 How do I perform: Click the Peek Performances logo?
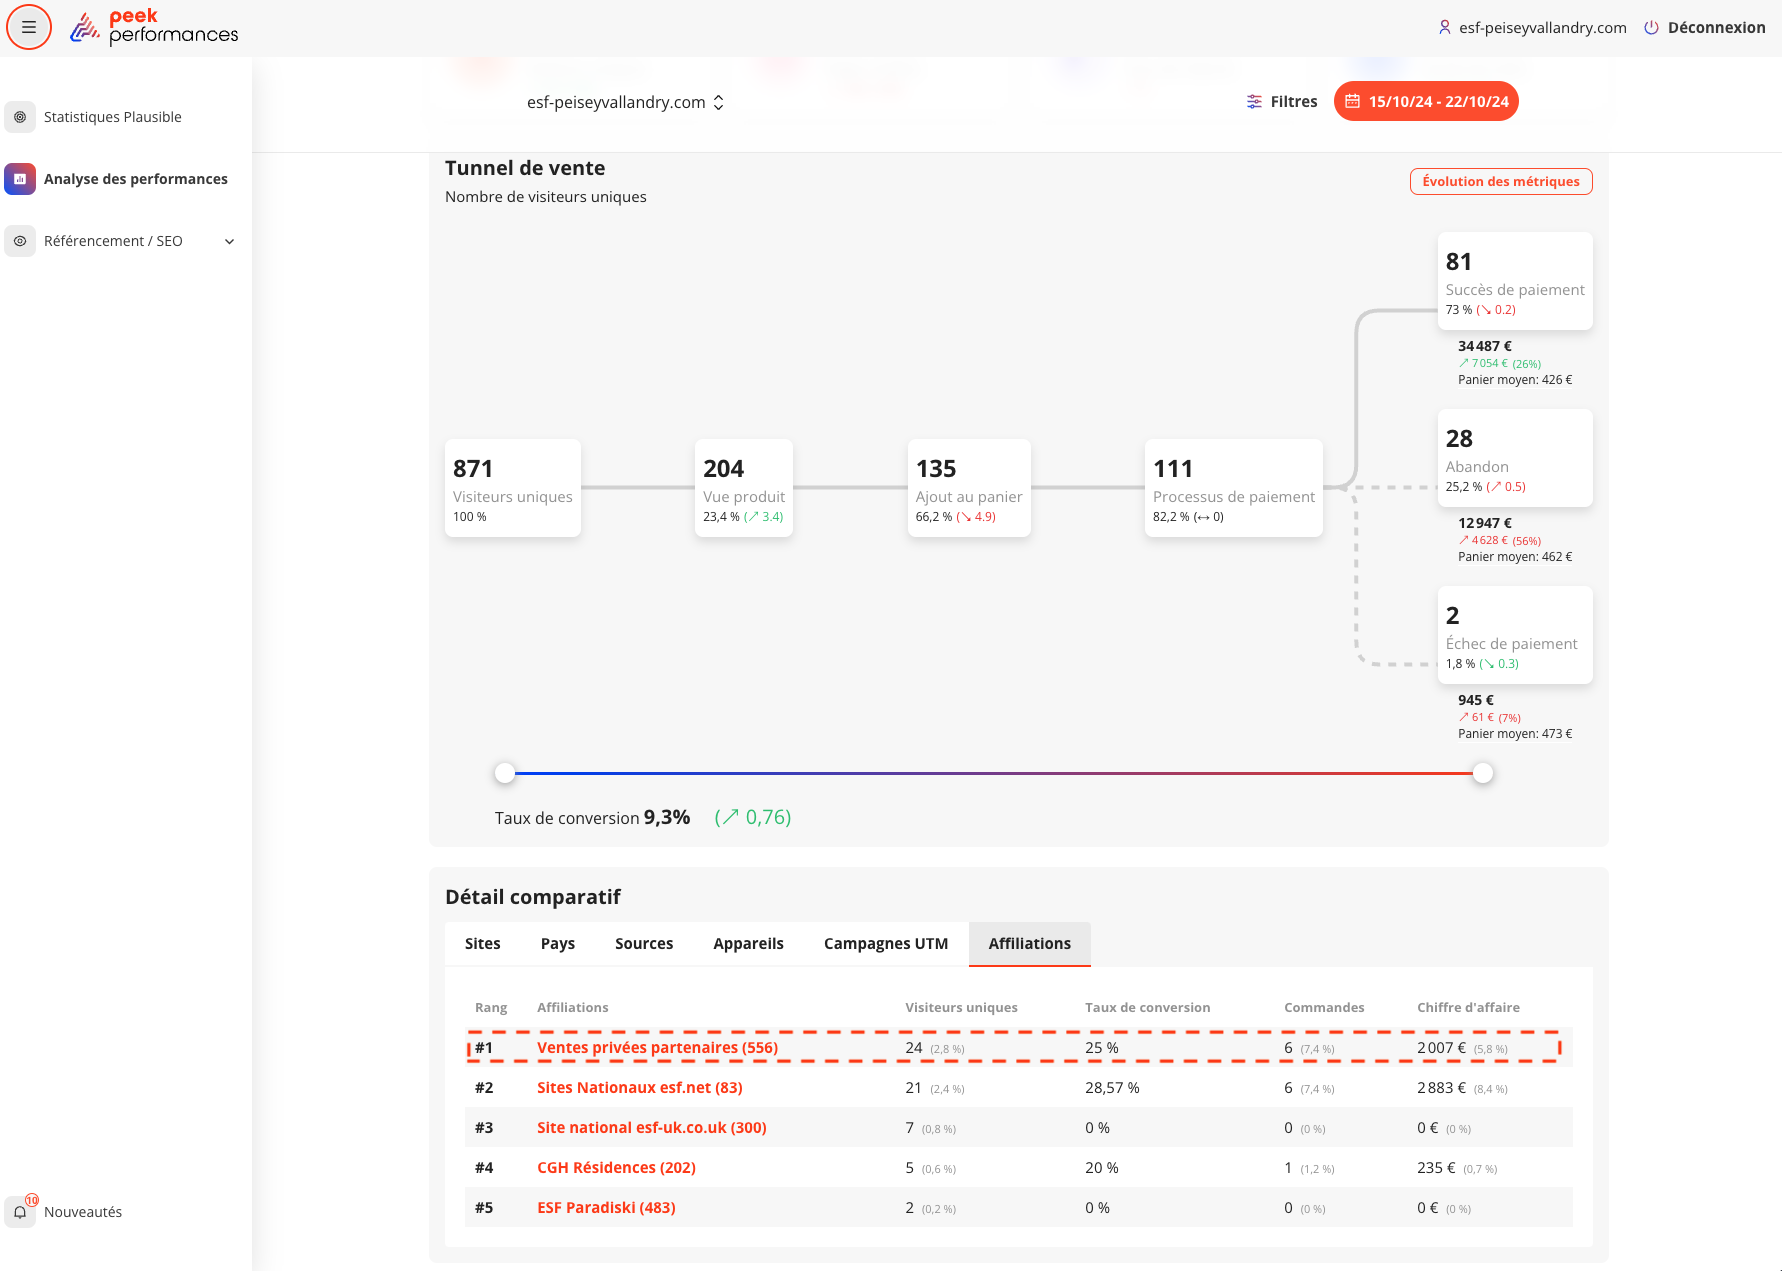point(154,27)
